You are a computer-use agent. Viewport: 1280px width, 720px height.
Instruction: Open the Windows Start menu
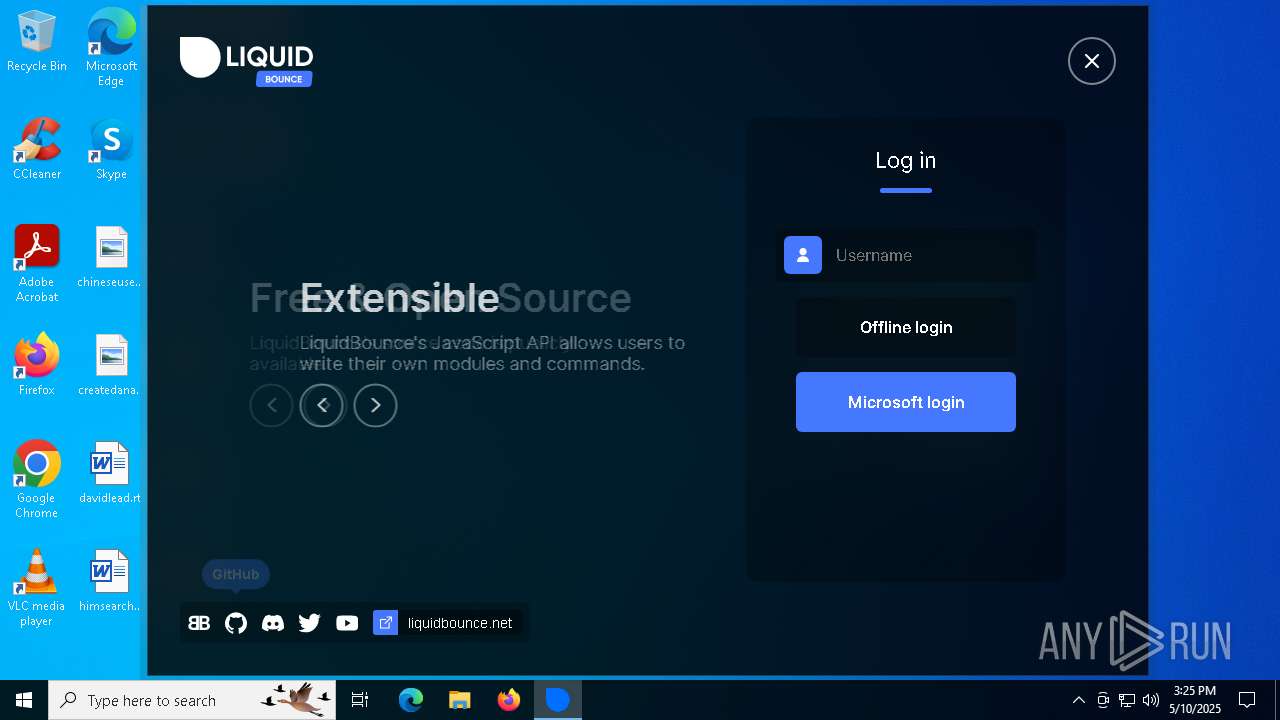pos(24,700)
